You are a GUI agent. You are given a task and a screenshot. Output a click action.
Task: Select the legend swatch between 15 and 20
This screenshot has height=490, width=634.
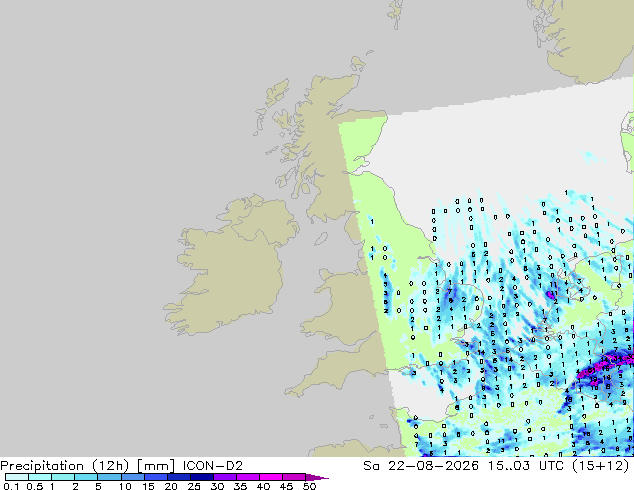tap(155, 477)
